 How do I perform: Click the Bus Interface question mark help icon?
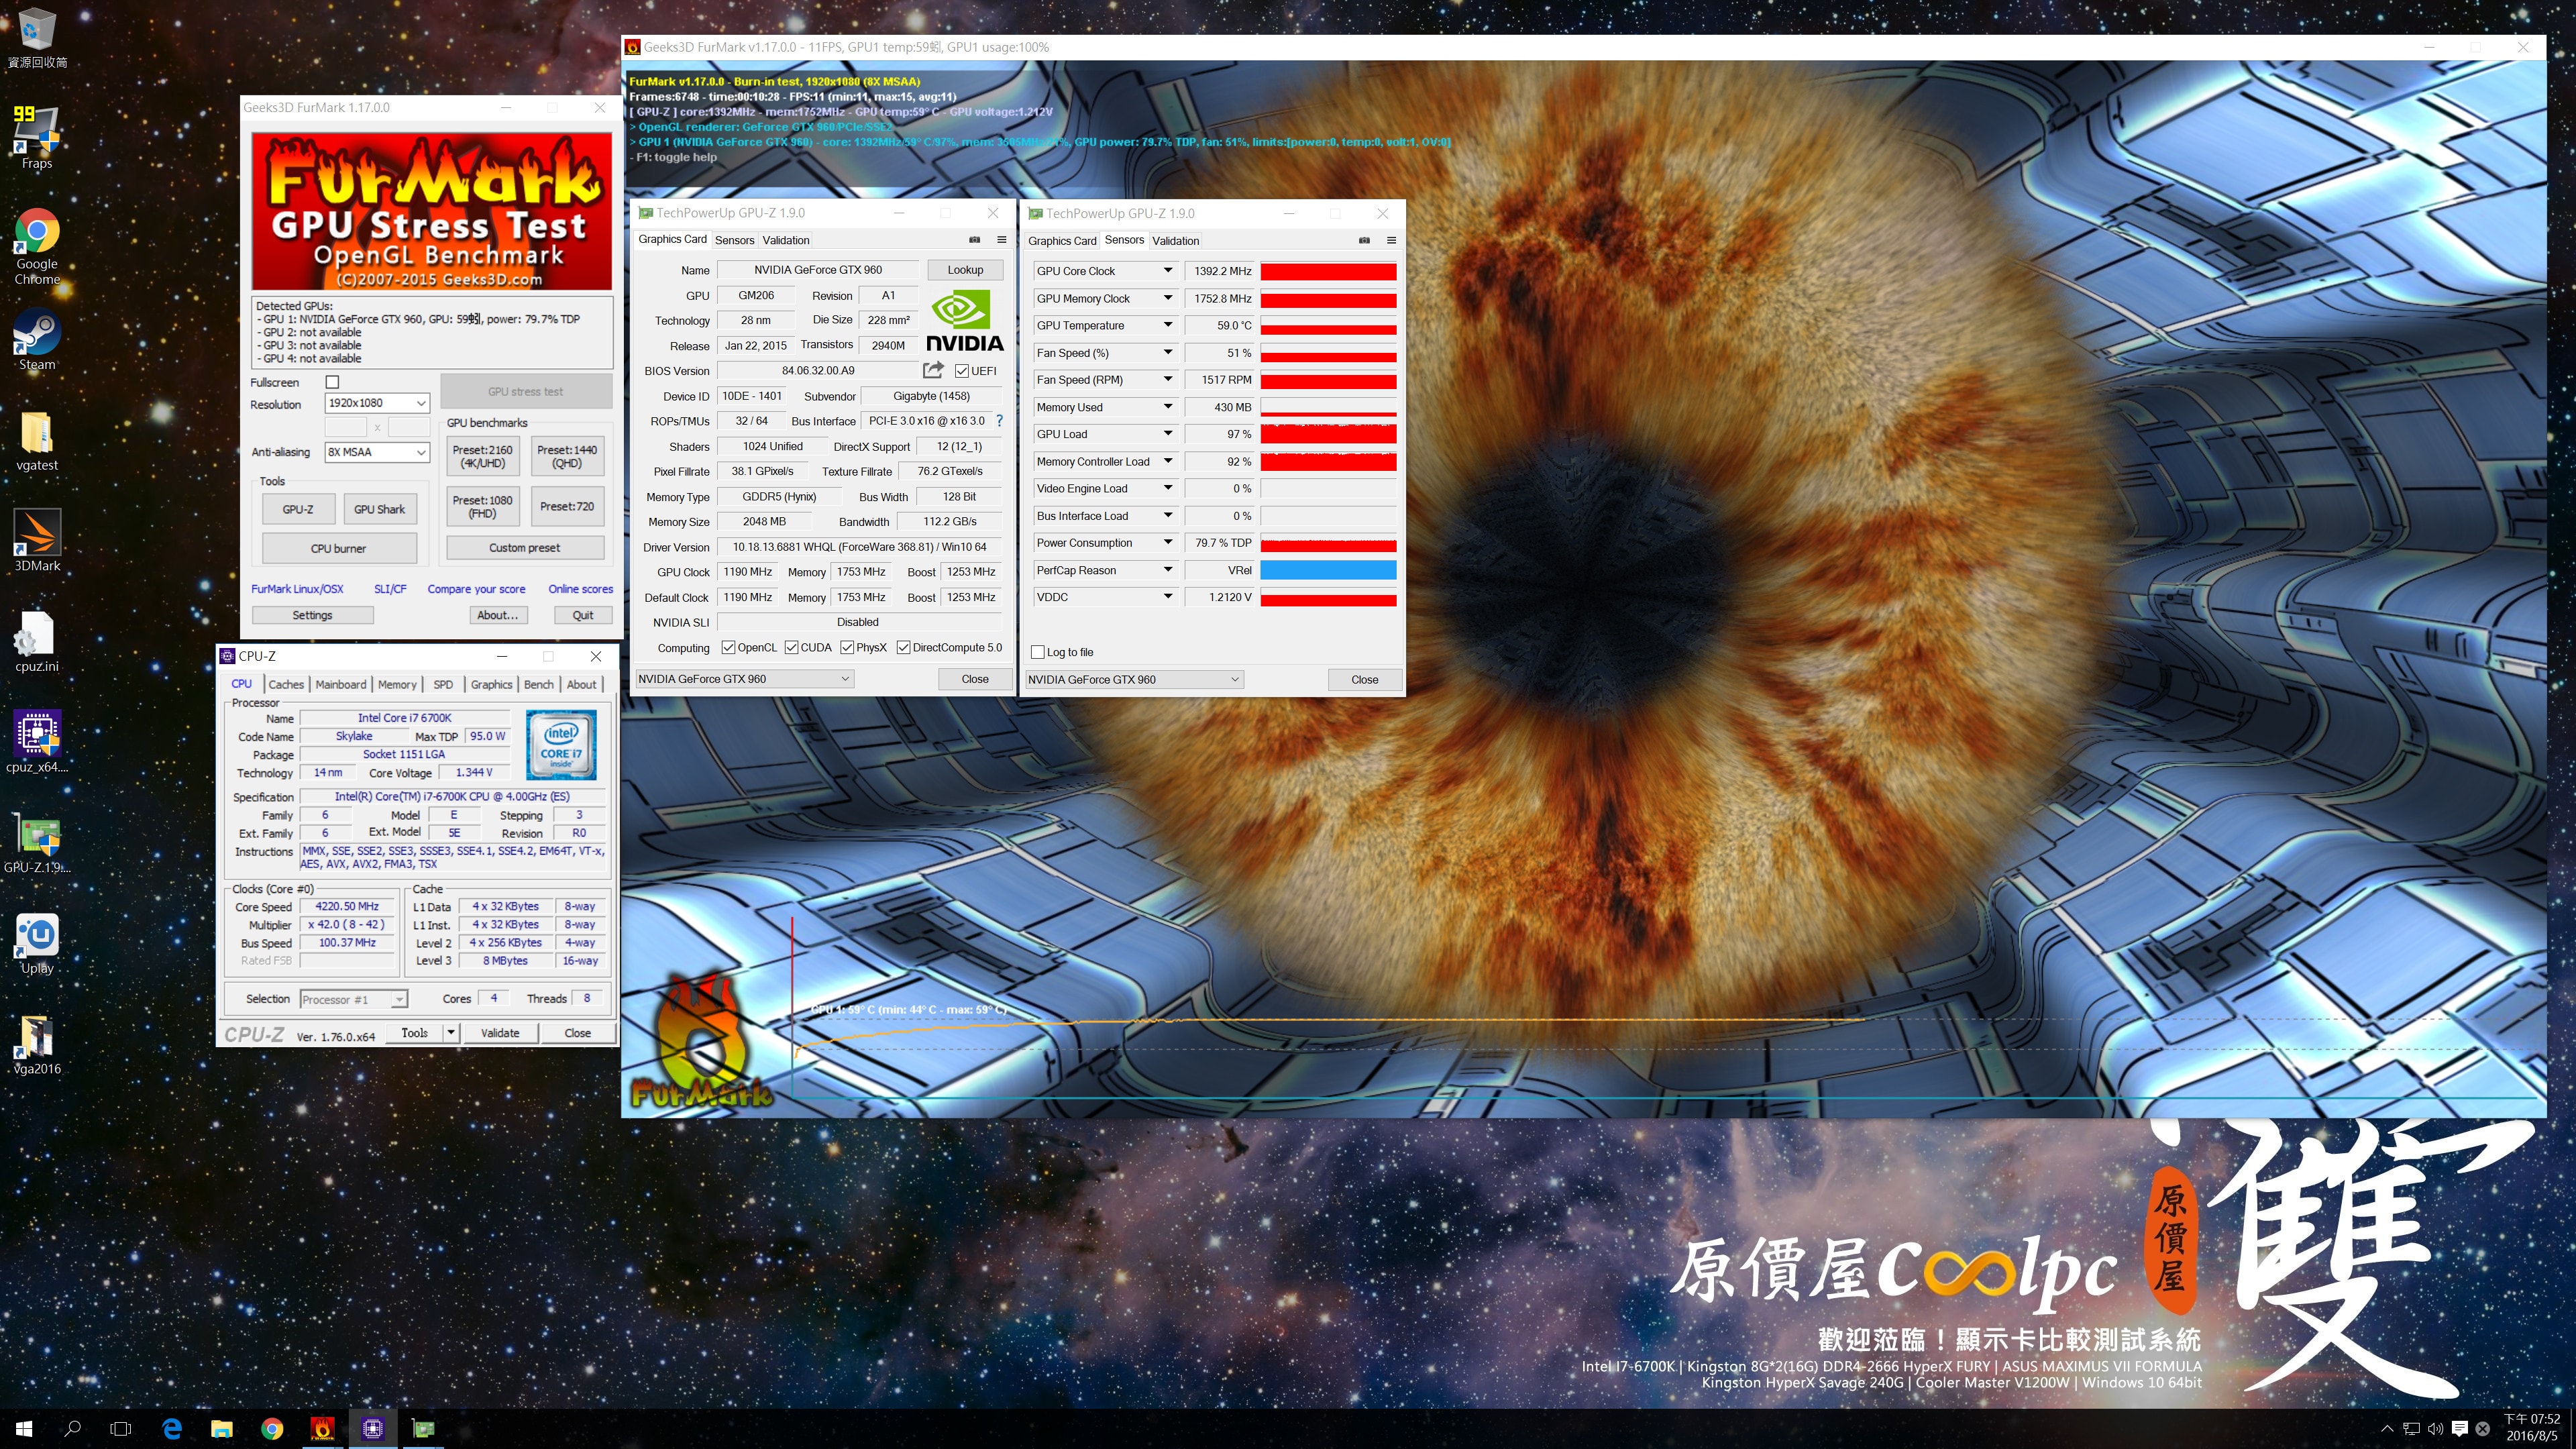coord(999,421)
